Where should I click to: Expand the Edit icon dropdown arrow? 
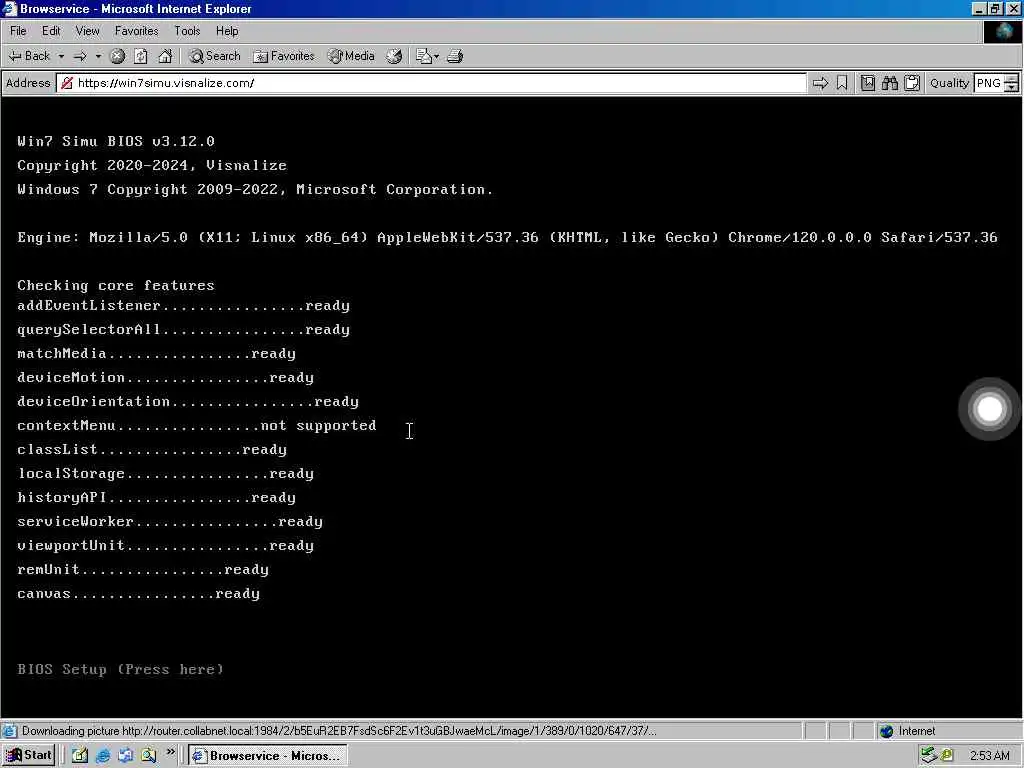coord(436,56)
